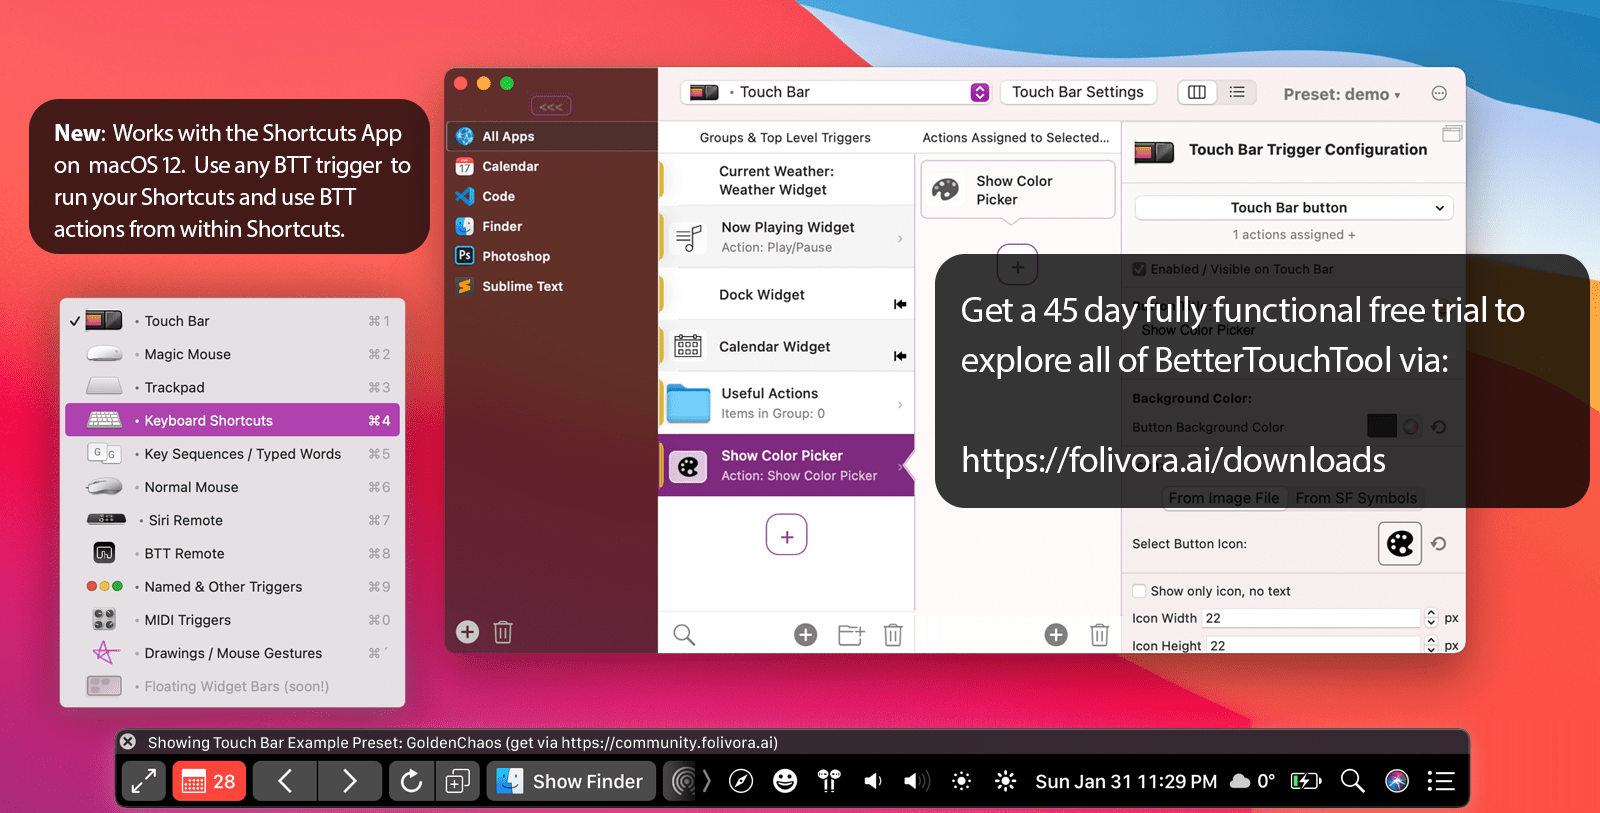Tap the volume down Touch Bar icon

(873, 781)
